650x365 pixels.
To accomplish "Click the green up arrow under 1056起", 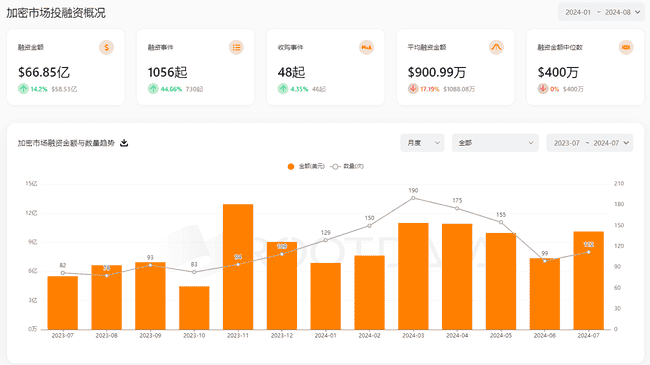I will click(x=153, y=89).
